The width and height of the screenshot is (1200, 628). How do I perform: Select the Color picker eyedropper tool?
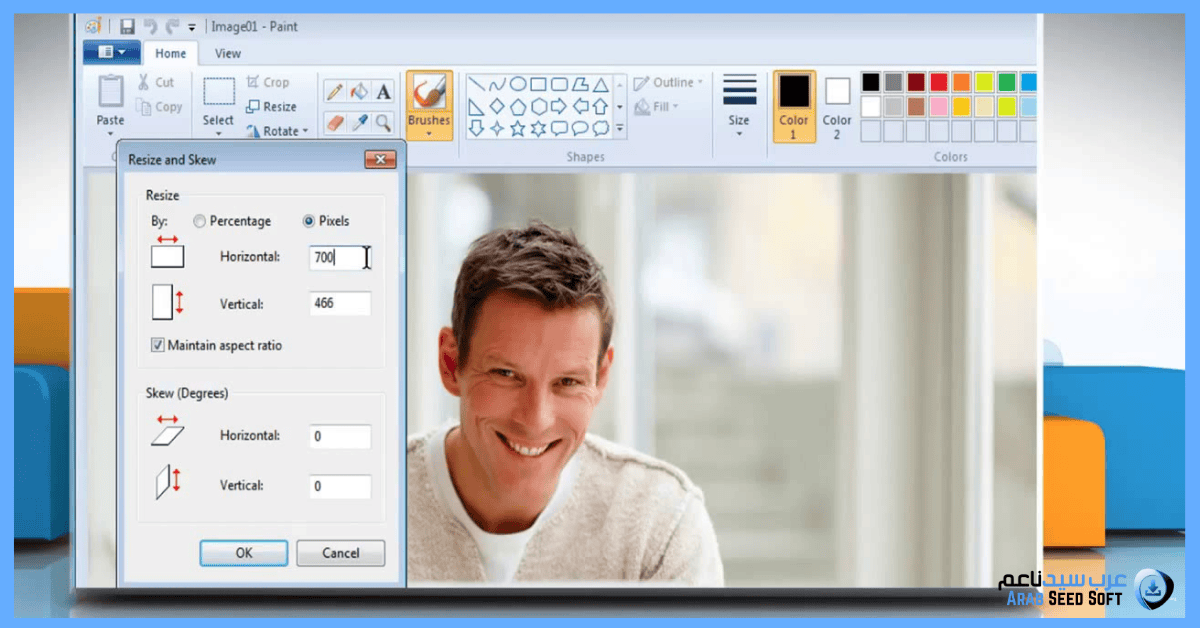(x=359, y=122)
